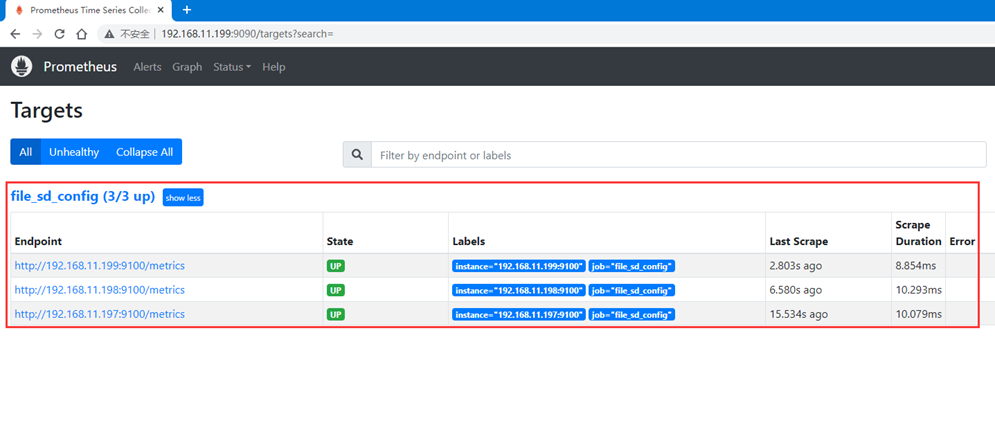Click the Prometheus flame logo icon
The height and width of the screenshot is (441, 995).
22,67
